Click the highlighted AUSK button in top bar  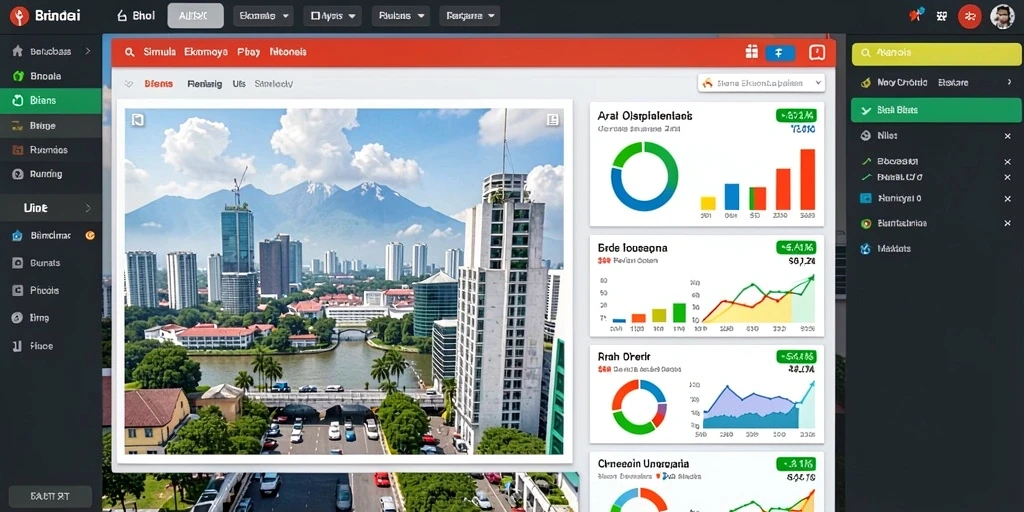(x=195, y=16)
